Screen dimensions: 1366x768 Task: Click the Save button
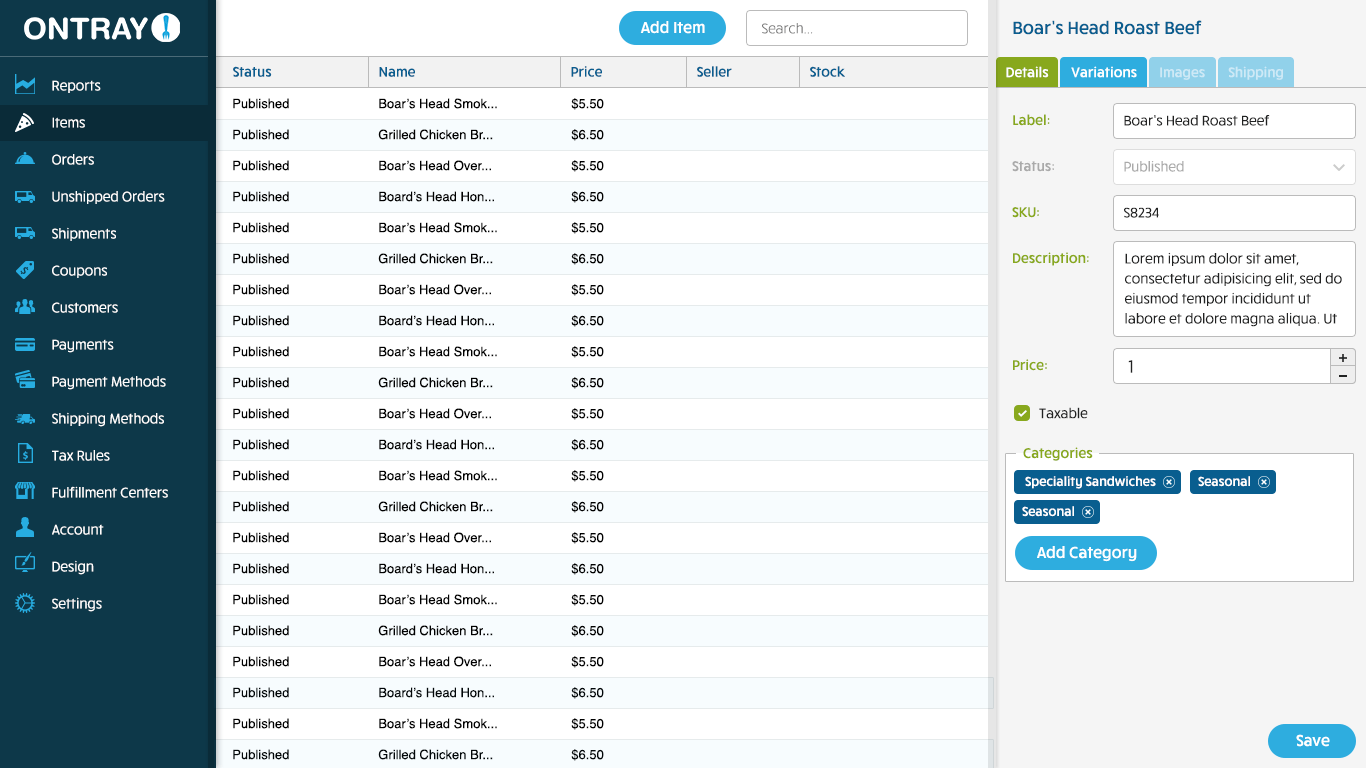[x=1312, y=741]
